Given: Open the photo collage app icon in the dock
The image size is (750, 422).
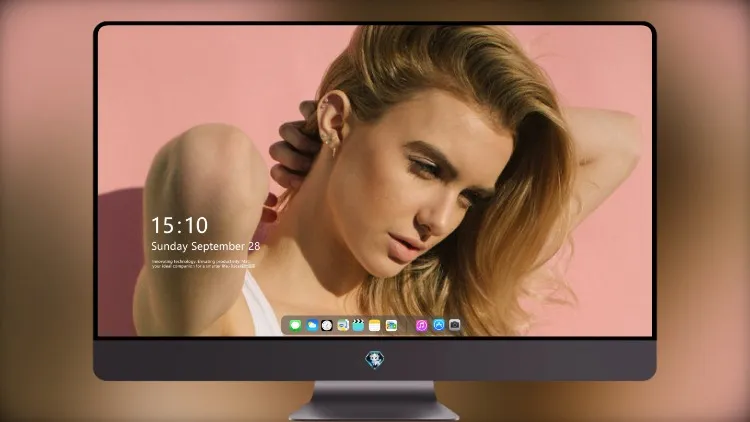Looking at the screenshot, I should 391,325.
